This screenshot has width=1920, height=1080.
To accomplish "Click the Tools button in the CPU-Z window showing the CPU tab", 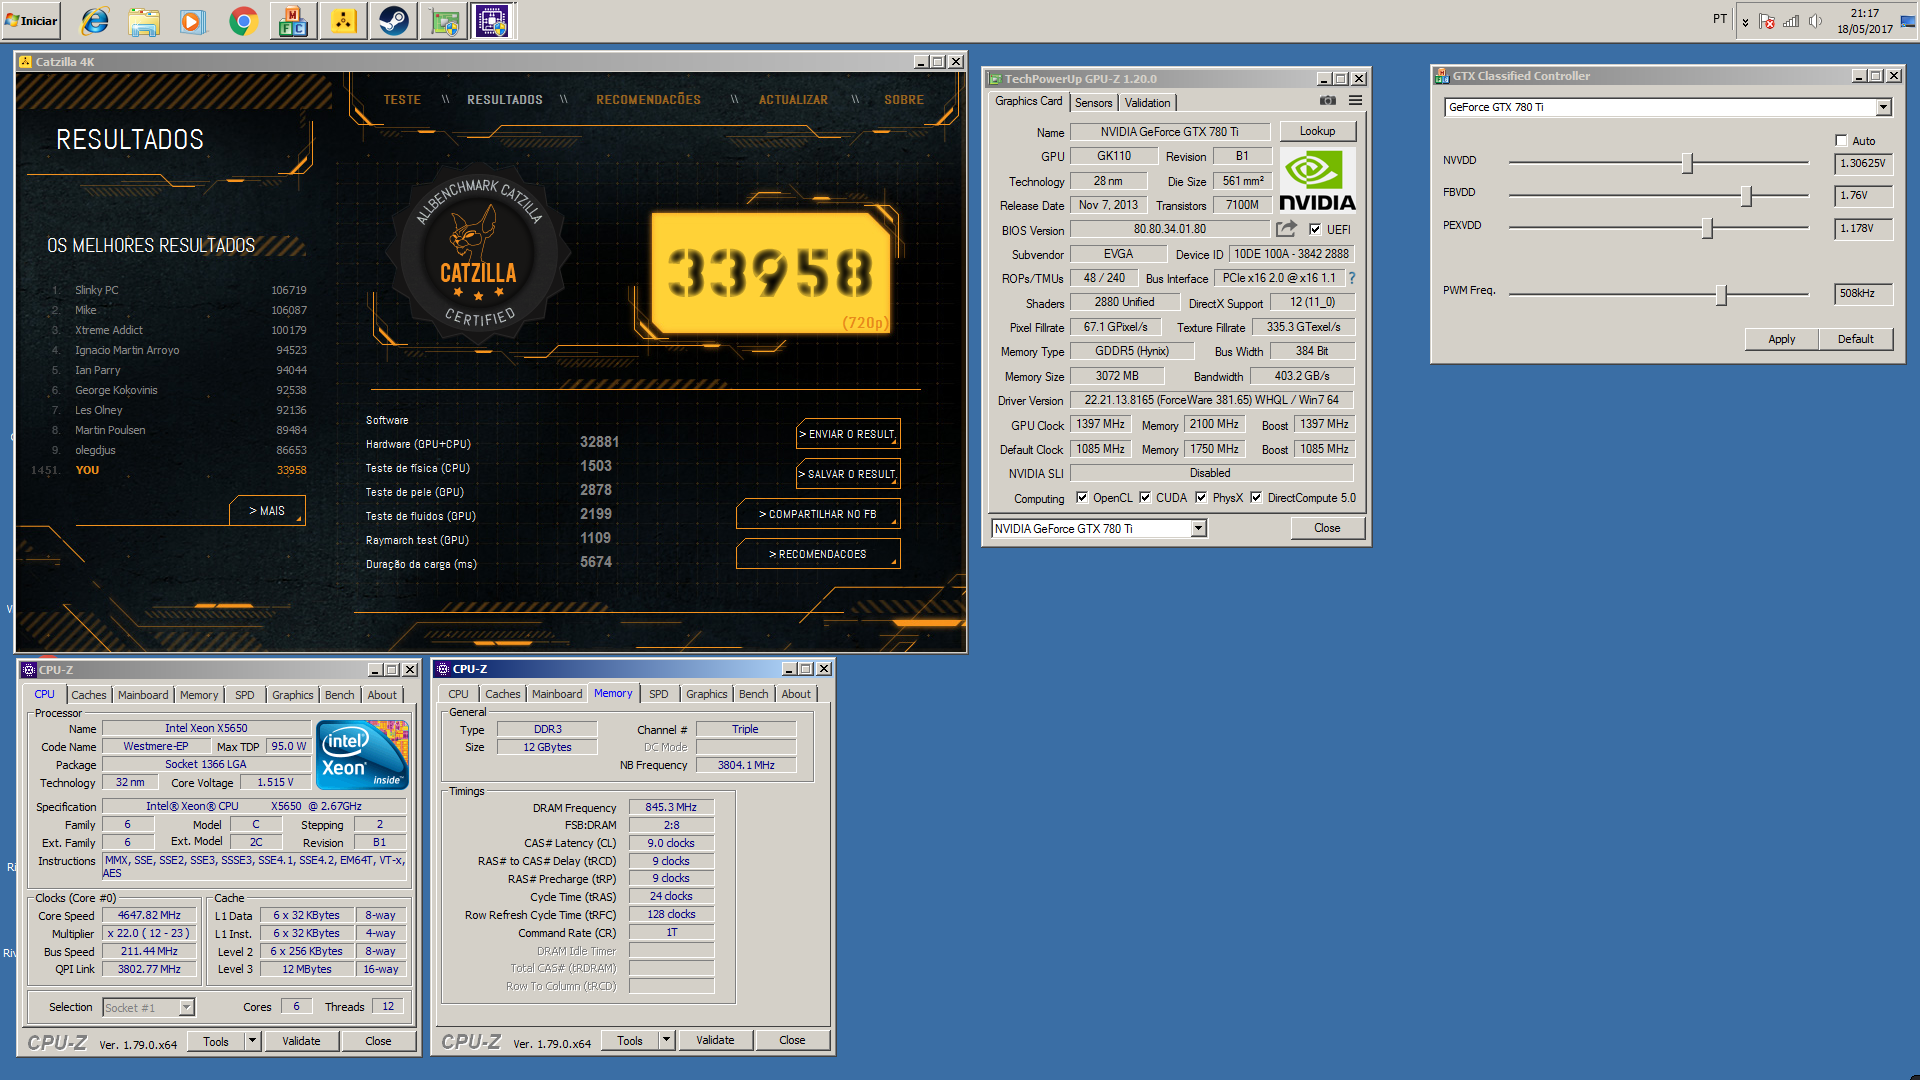I will [x=216, y=1041].
